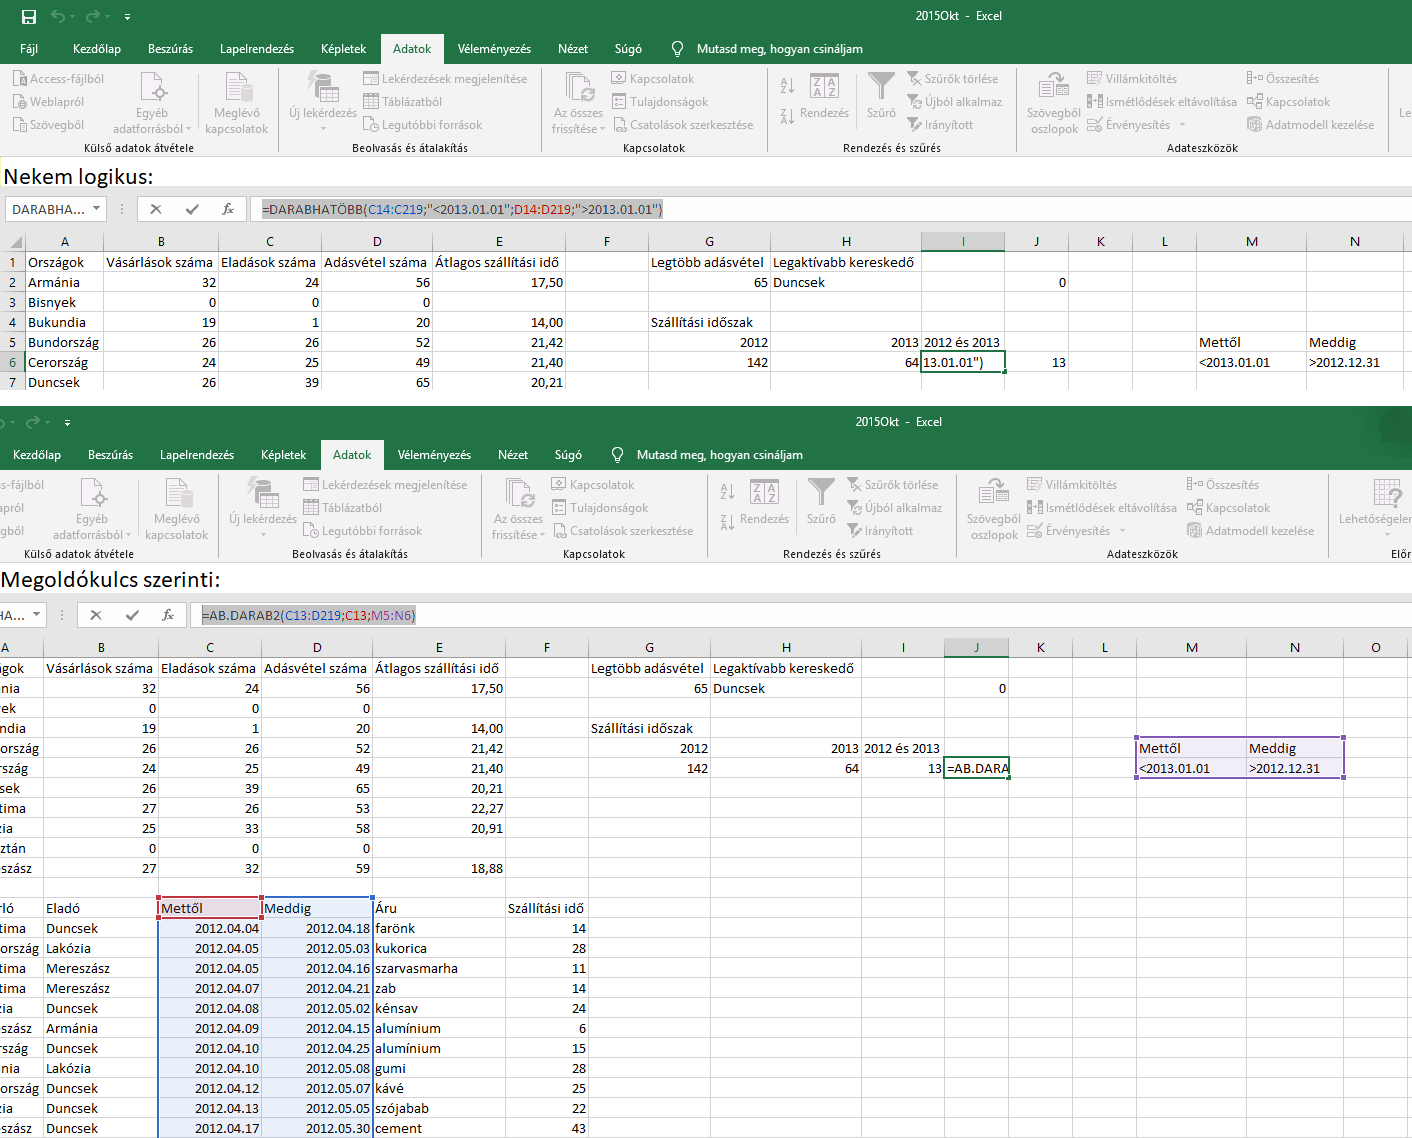Viewport: 1412px width, 1138px height.
Task: Select row 4 header in the upper spreadsheet
Action: tap(12, 322)
